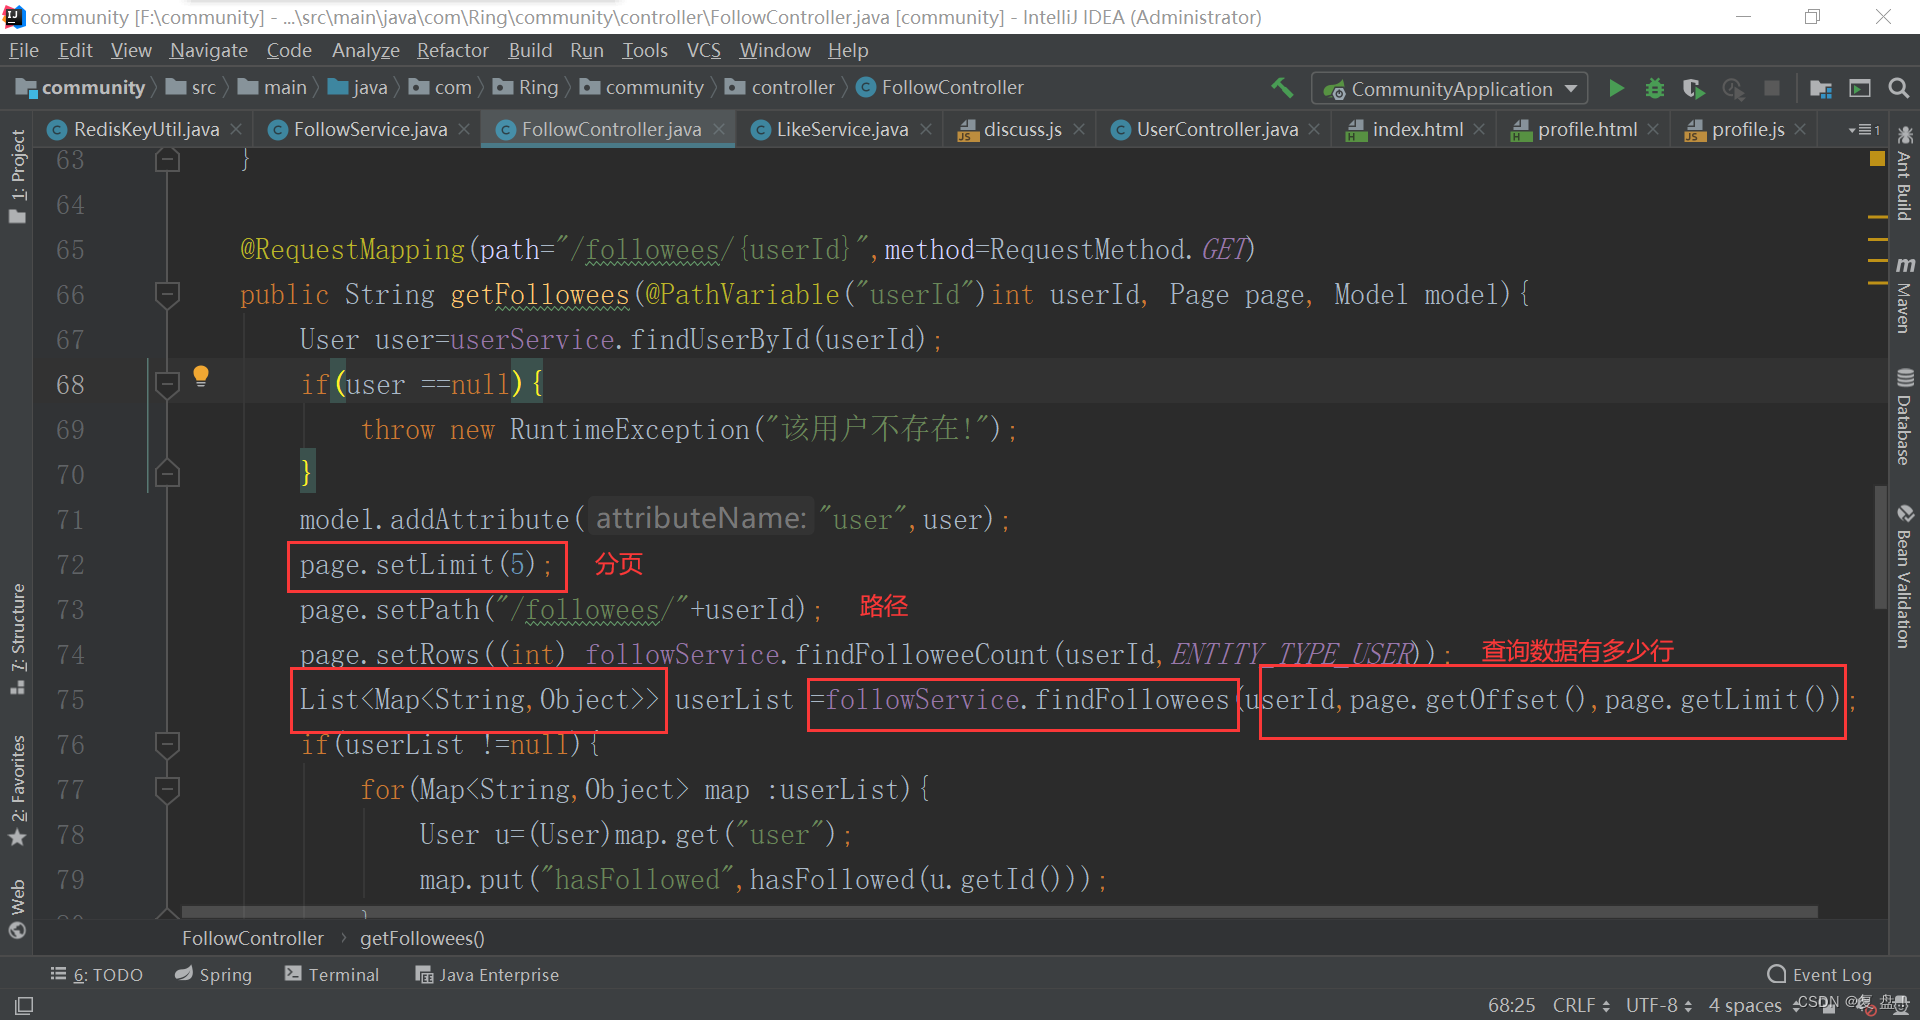Close the LikeService.java tab
Viewport: 1920px width, 1020px height.
click(x=926, y=129)
